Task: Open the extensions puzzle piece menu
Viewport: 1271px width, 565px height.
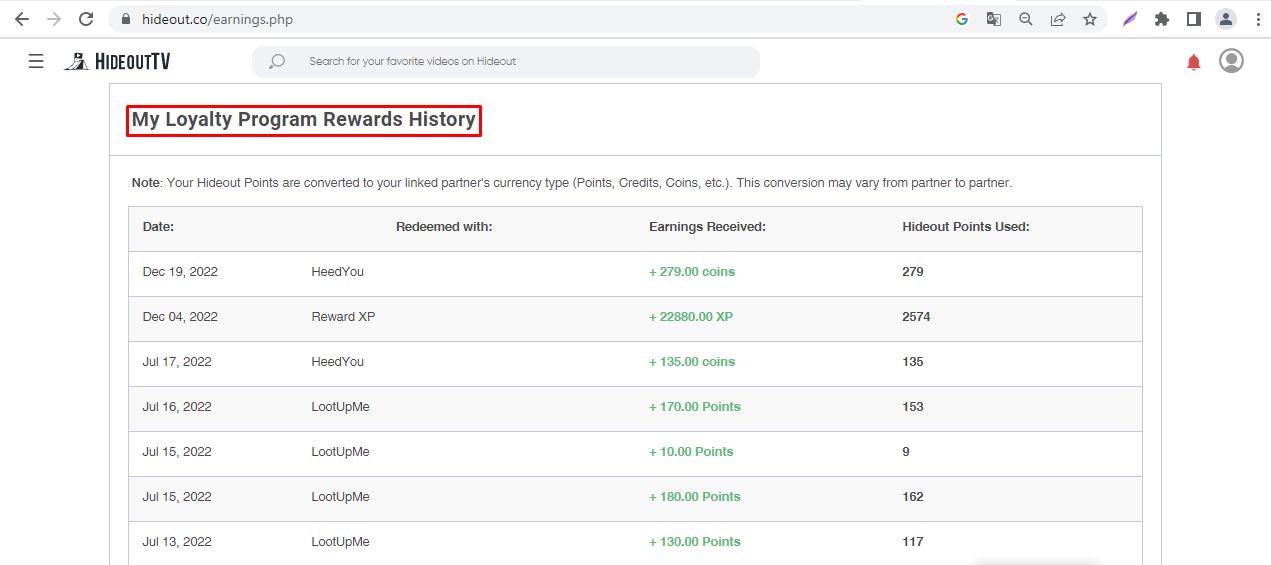Action: [x=1161, y=19]
